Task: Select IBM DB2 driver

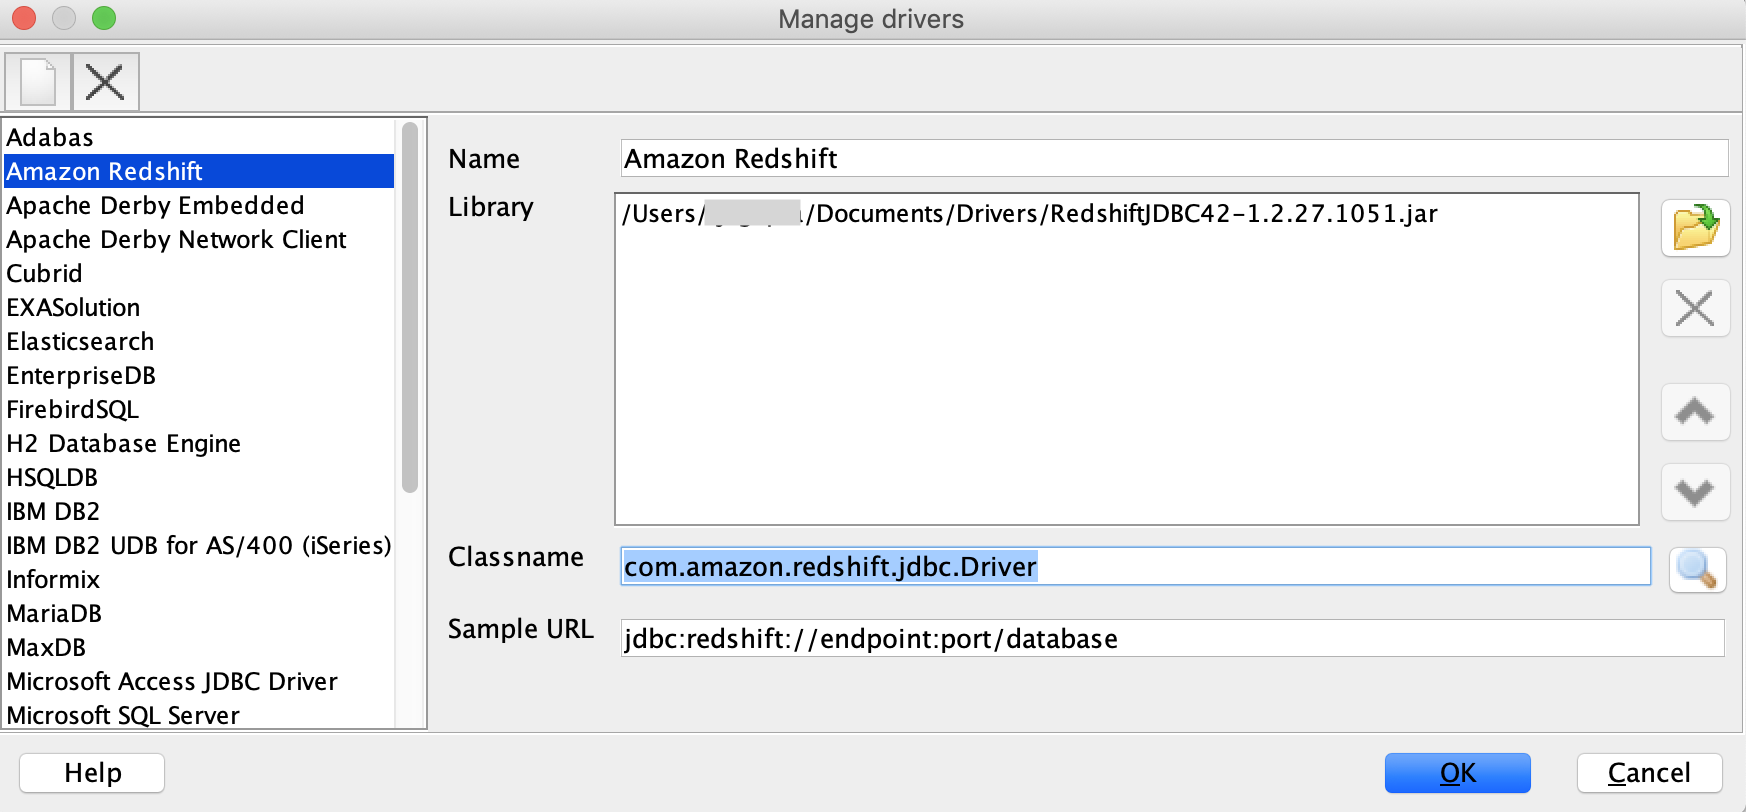Action: 199,511
